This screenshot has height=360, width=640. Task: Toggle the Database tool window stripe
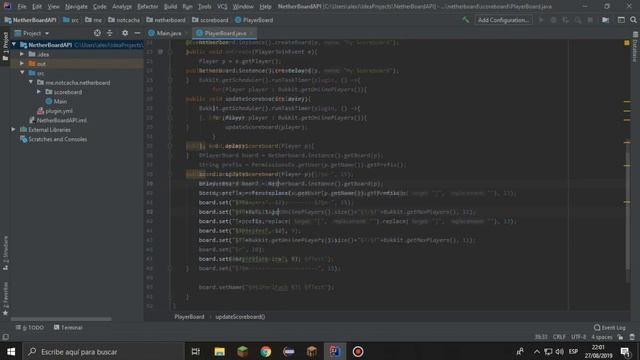636,47
